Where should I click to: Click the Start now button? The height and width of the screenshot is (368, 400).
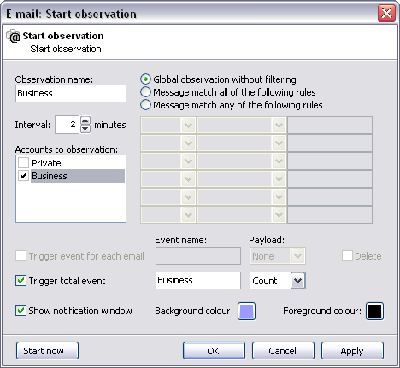pos(47,351)
